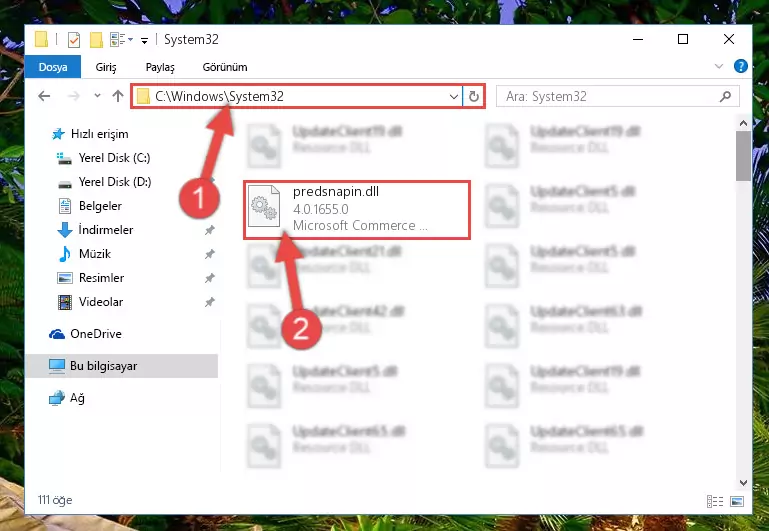The image size is (769, 531).
Task: Click the New folder quick access icon
Action: coord(96,39)
